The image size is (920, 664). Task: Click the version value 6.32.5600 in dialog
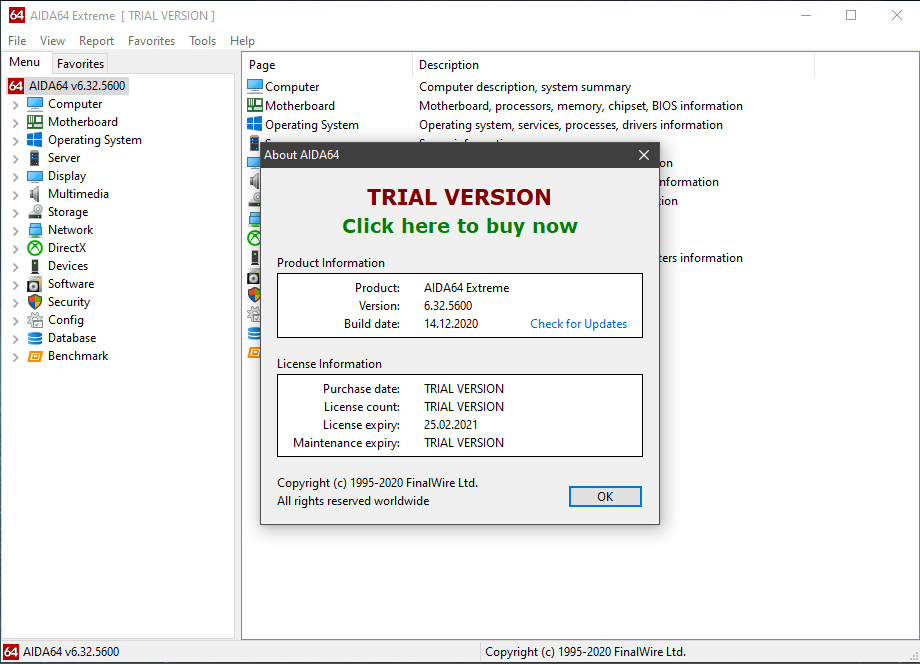pyautogui.click(x=448, y=306)
